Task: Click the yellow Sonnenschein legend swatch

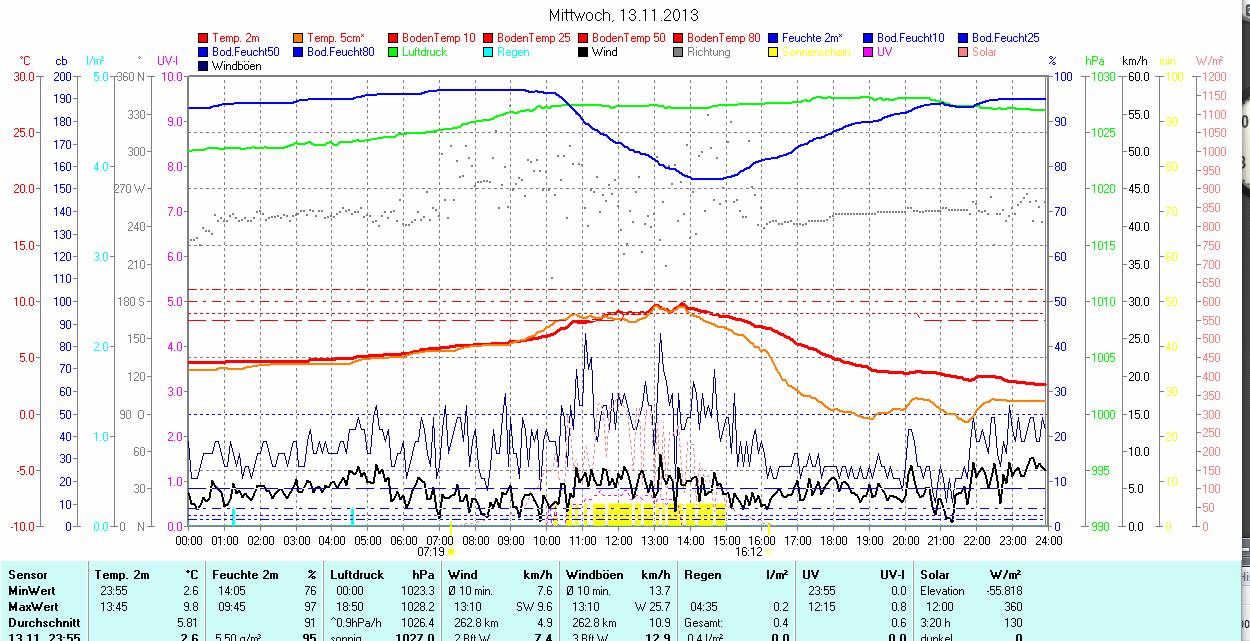Action: click(774, 52)
